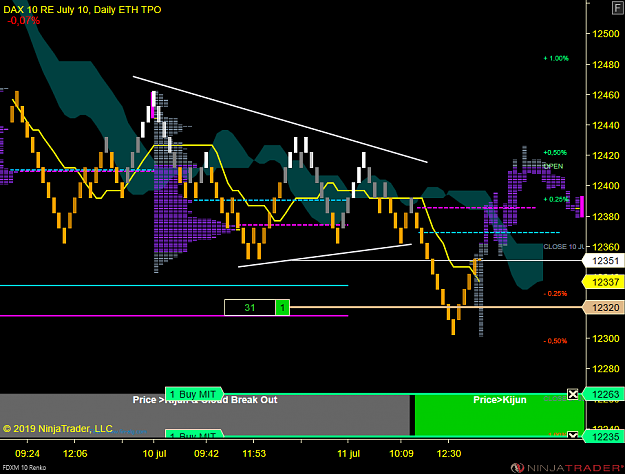Click the 10:09 time axis label
This screenshot has height=474, width=625.
pos(401,454)
